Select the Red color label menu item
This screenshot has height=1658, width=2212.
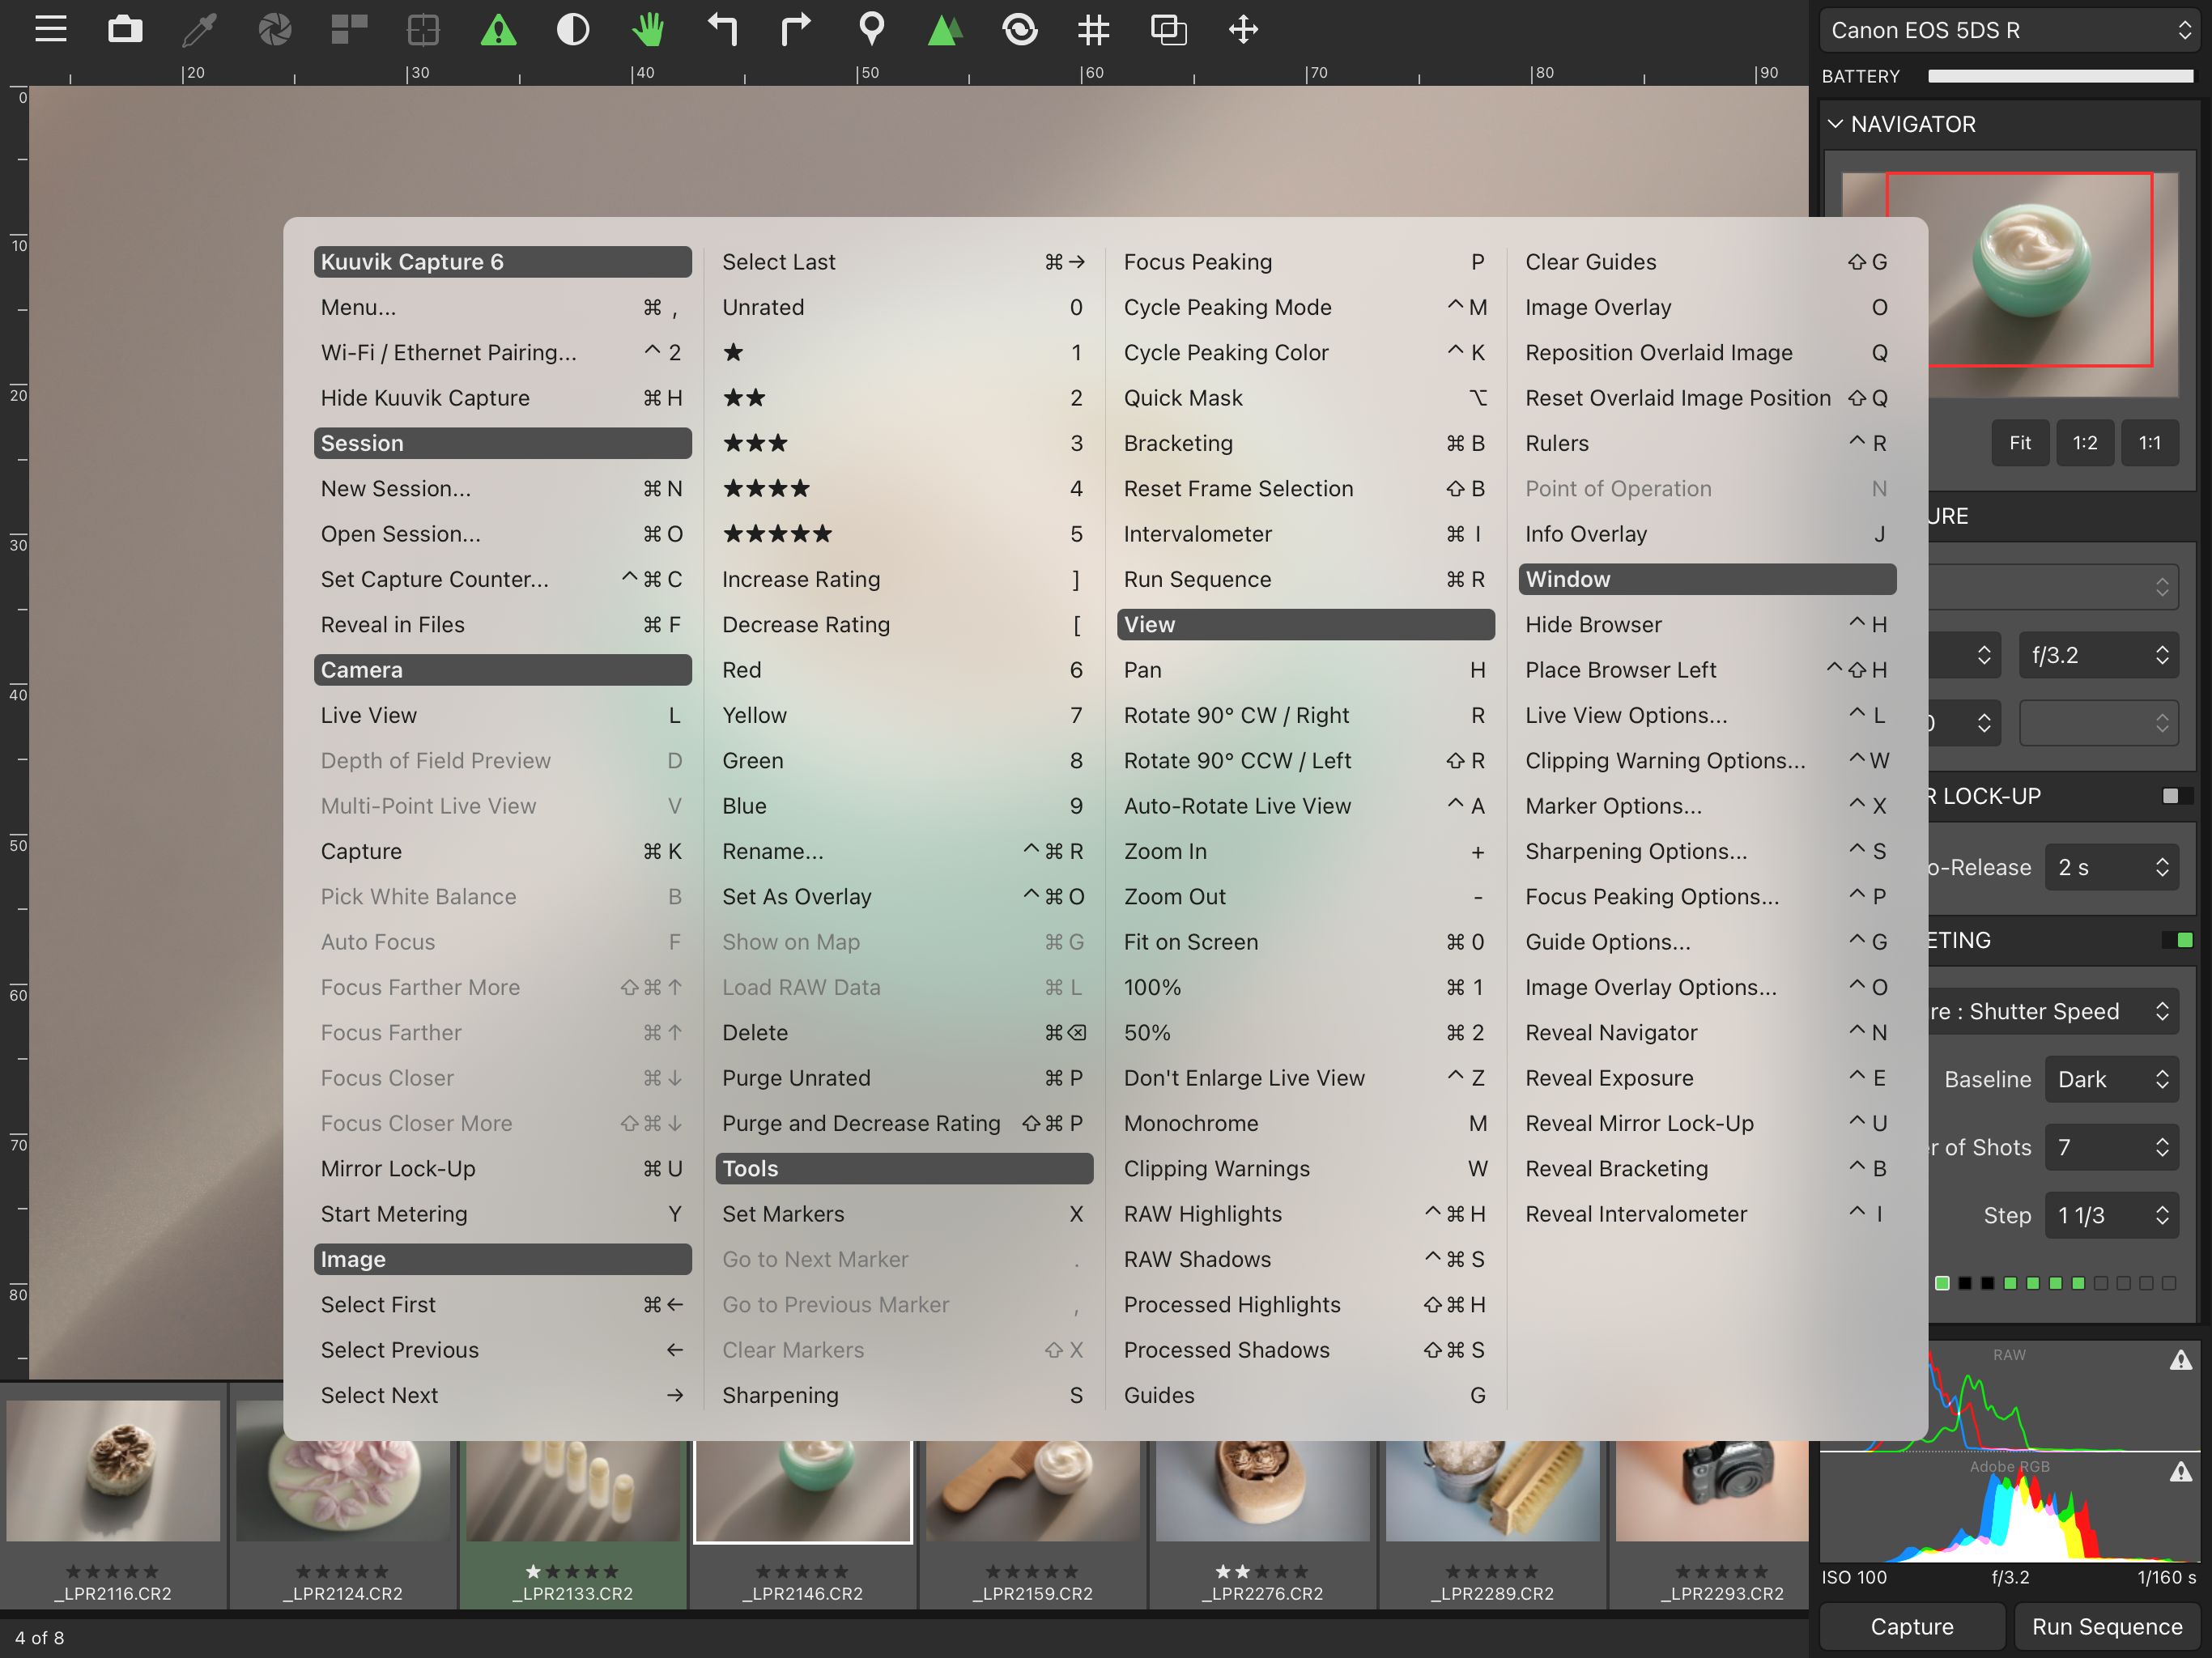[904, 670]
